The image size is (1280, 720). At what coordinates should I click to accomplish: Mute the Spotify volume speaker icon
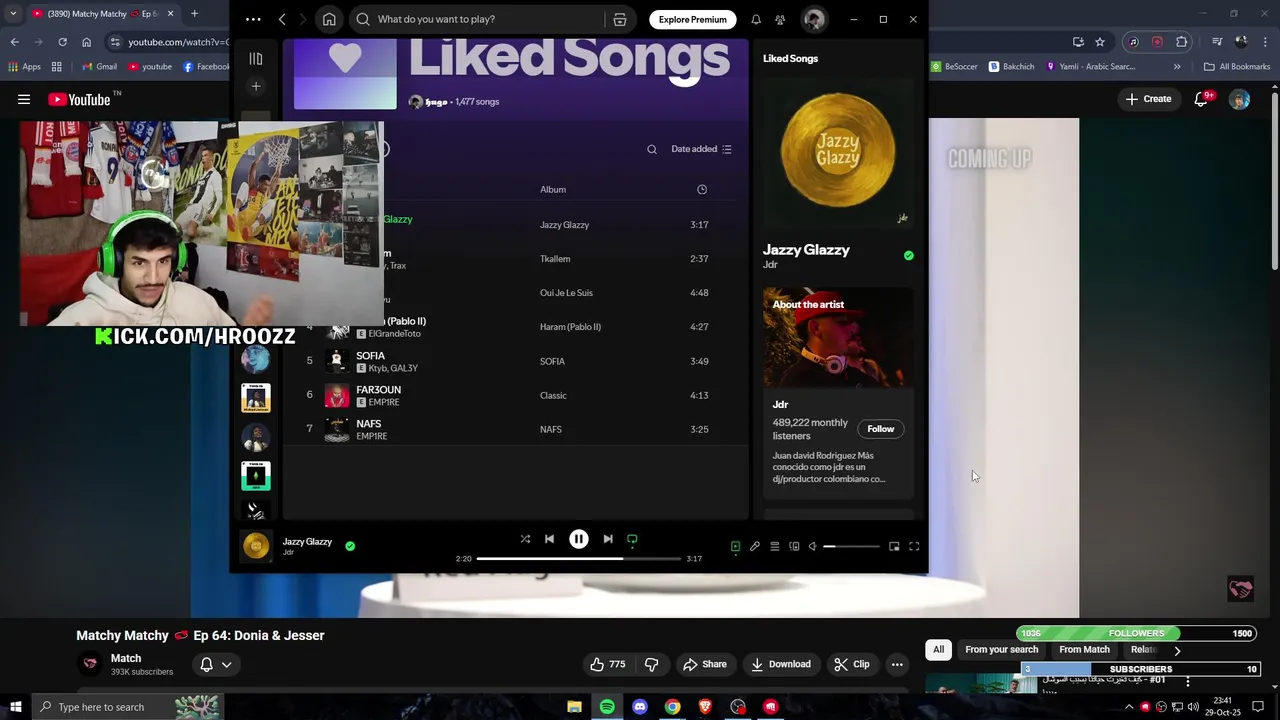[x=813, y=546]
